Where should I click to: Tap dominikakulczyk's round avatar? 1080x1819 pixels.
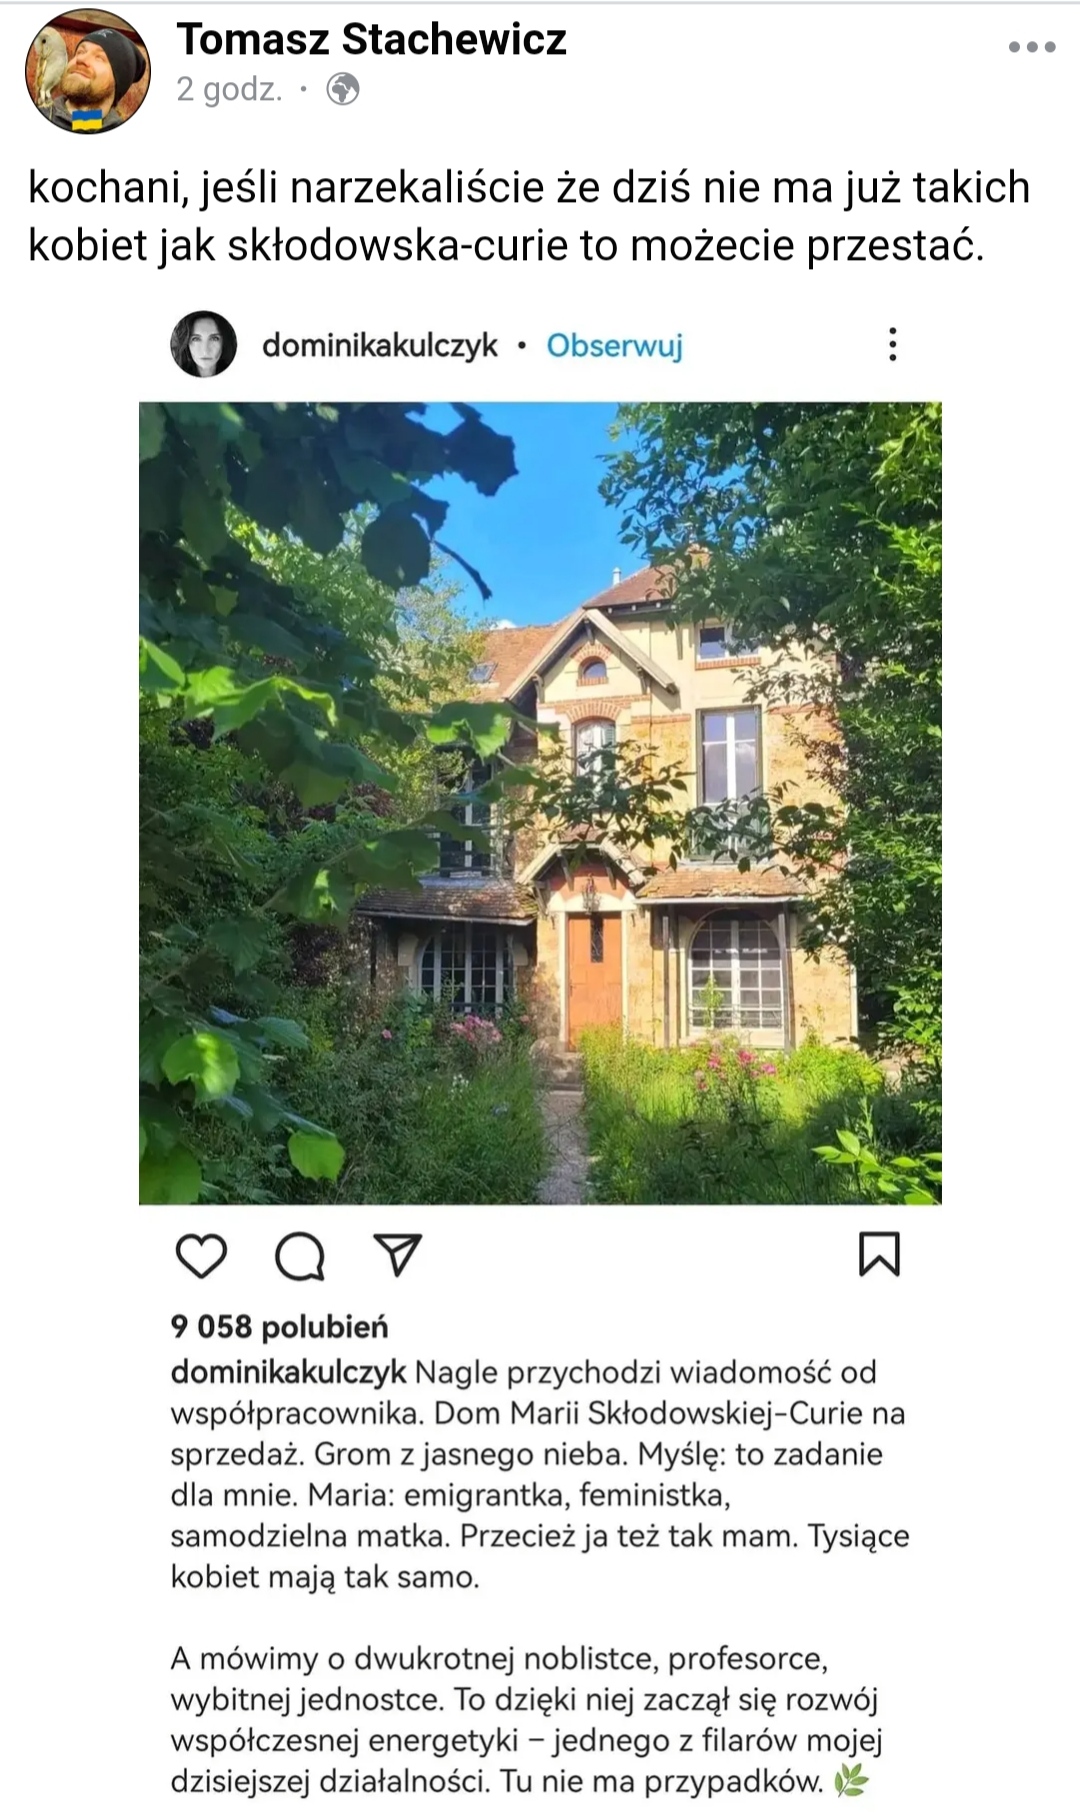(204, 344)
